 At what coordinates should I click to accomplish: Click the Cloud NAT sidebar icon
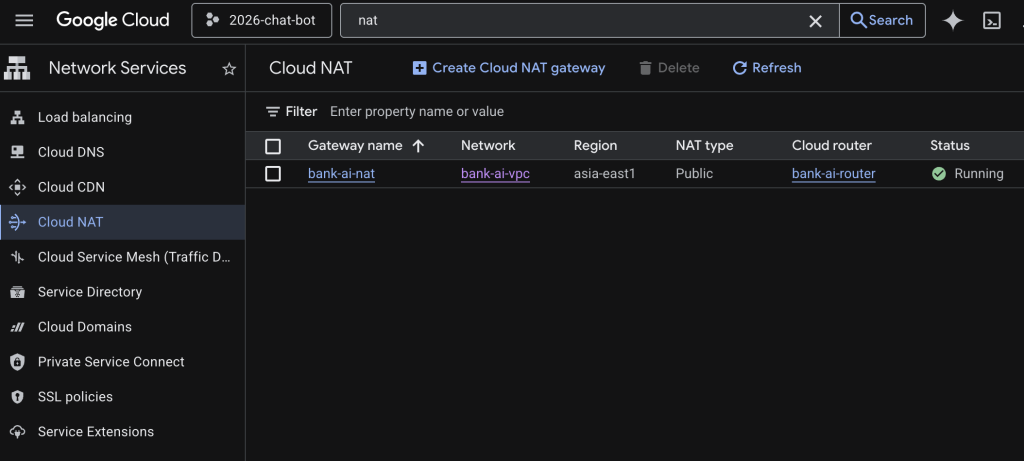point(18,222)
